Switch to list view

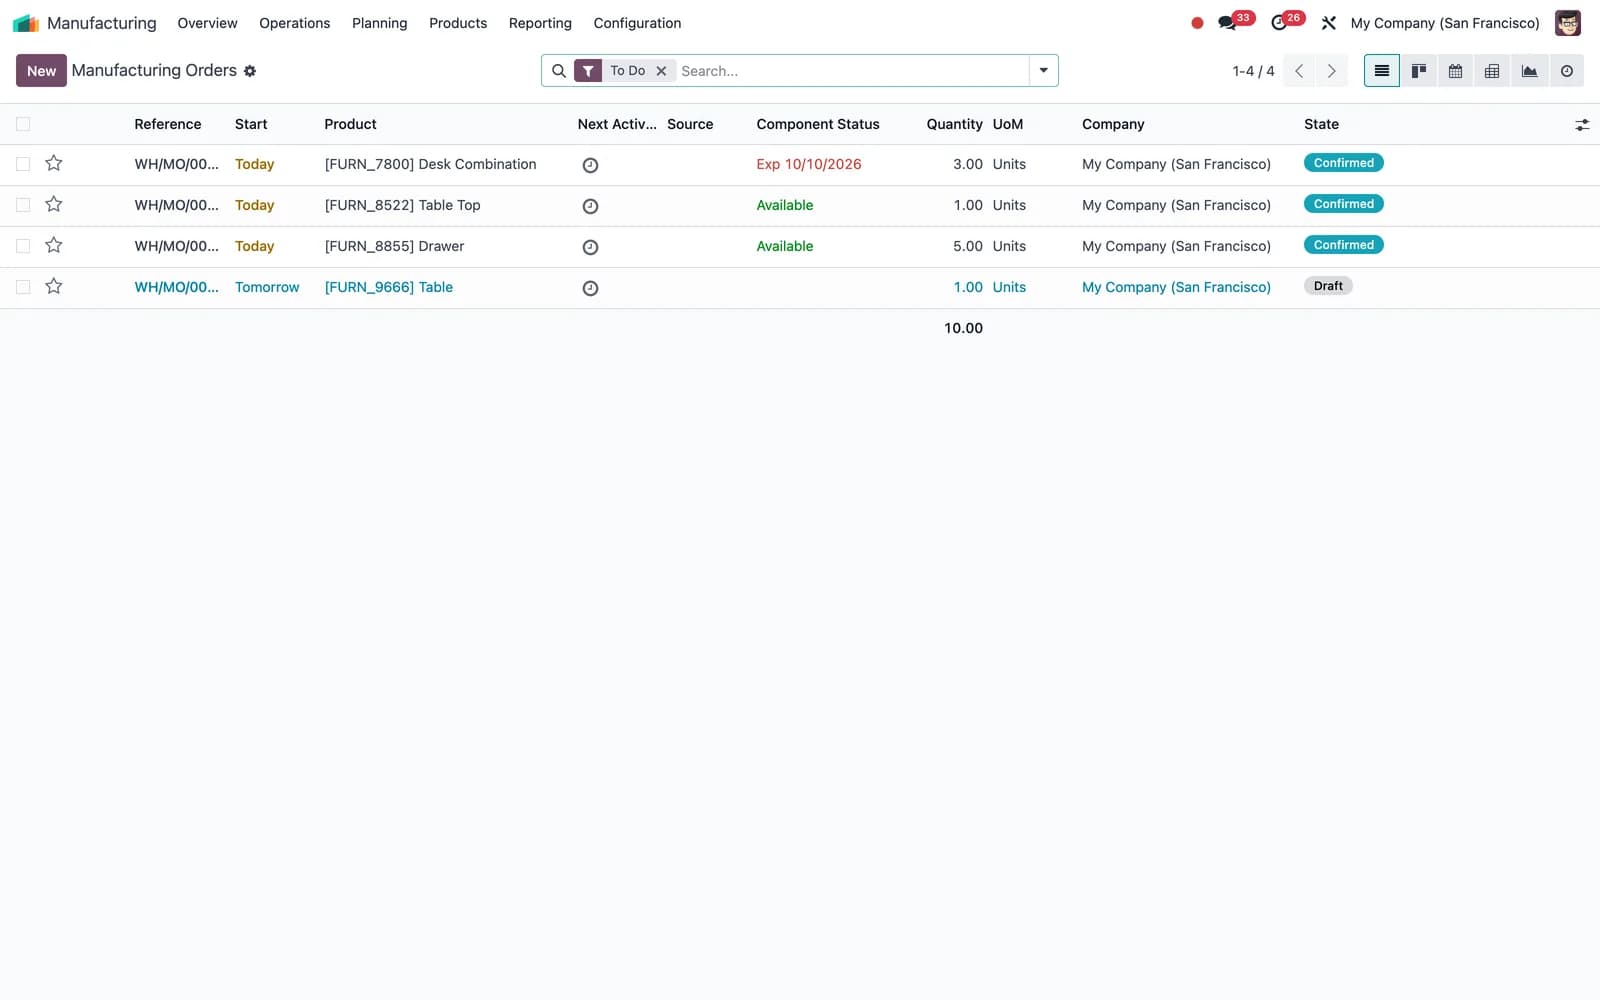(1382, 71)
